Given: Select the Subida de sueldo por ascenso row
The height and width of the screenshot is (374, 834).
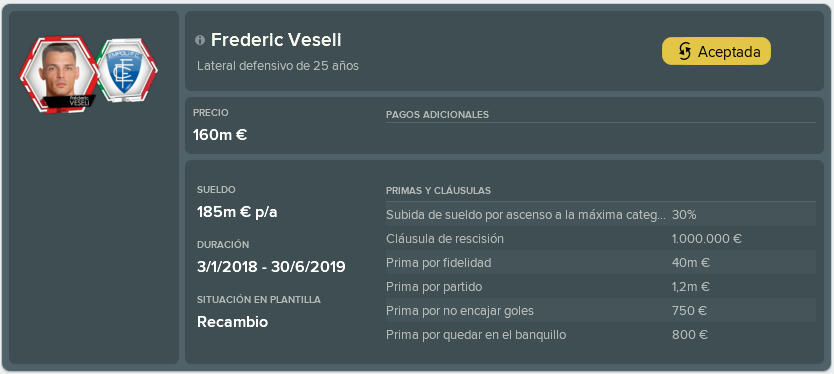Looking at the screenshot, I should [x=601, y=215].
